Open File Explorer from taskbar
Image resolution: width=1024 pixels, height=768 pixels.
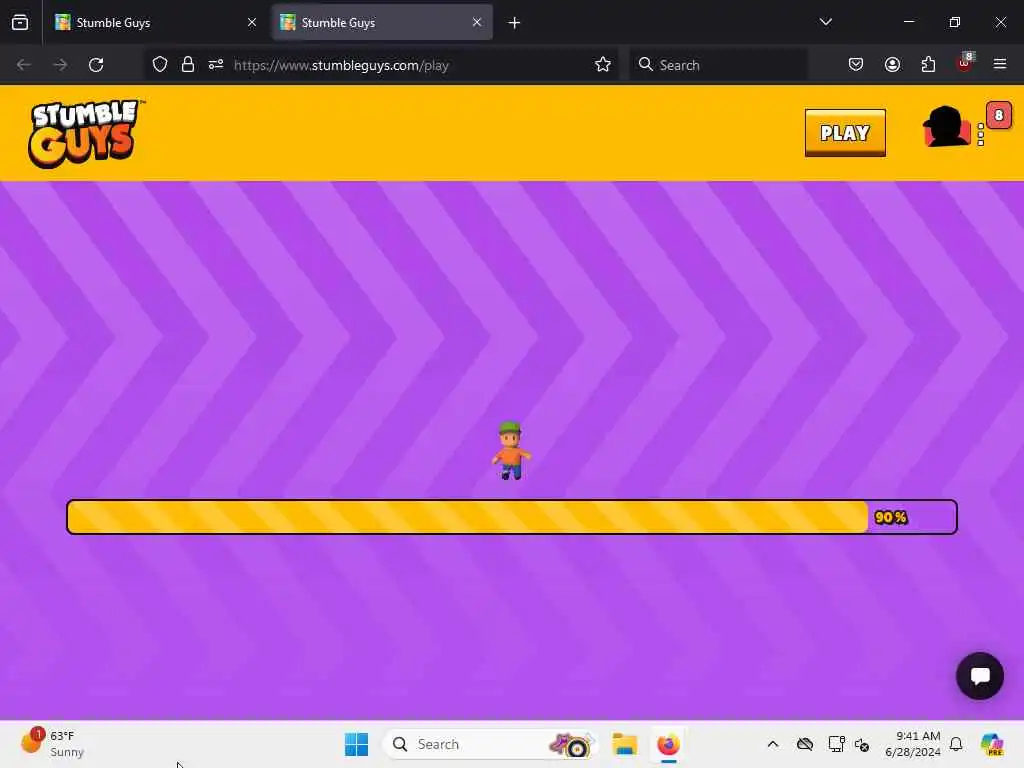point(624,744)
